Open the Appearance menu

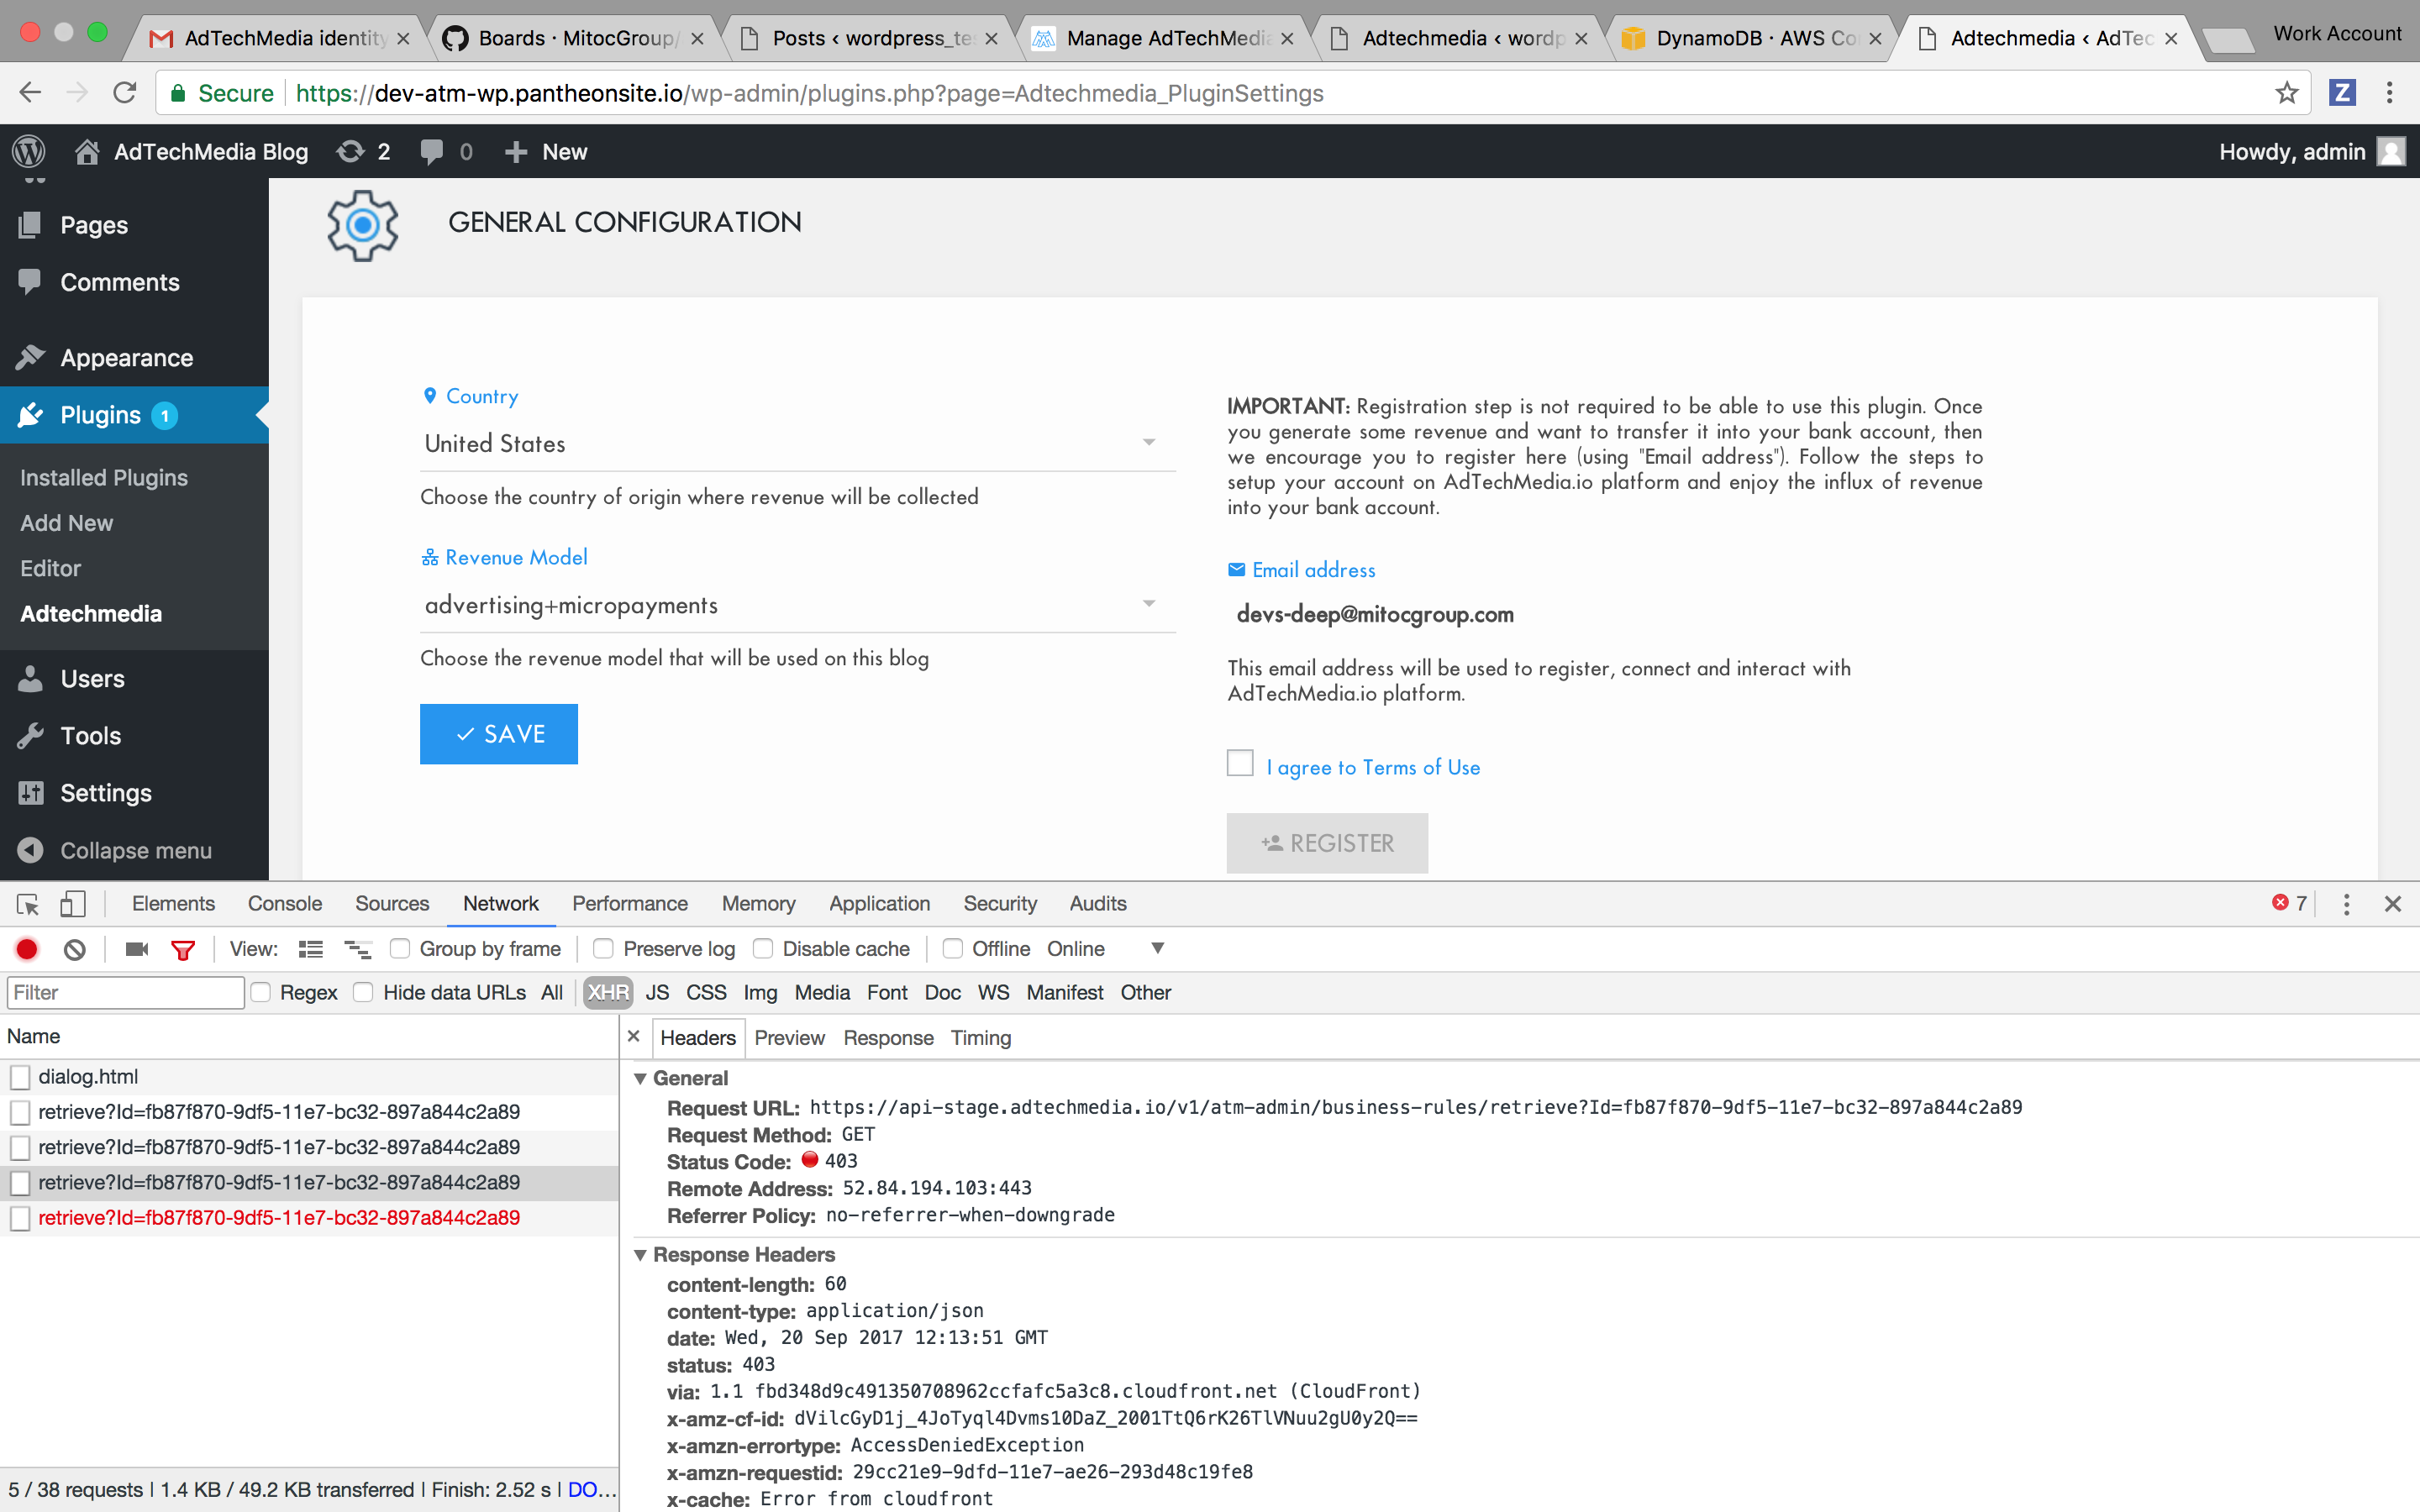tap(134, 357)
